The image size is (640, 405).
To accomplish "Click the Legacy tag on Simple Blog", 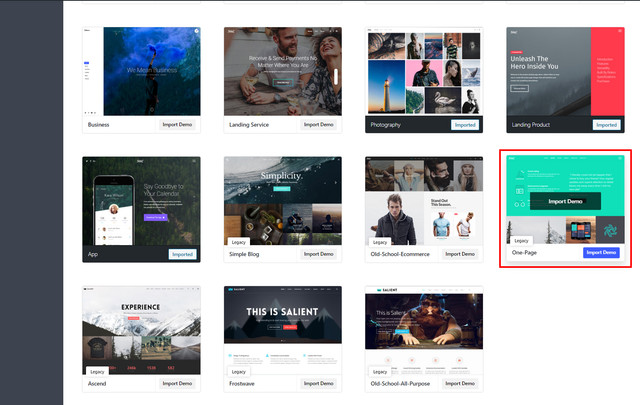I will 239,242.
